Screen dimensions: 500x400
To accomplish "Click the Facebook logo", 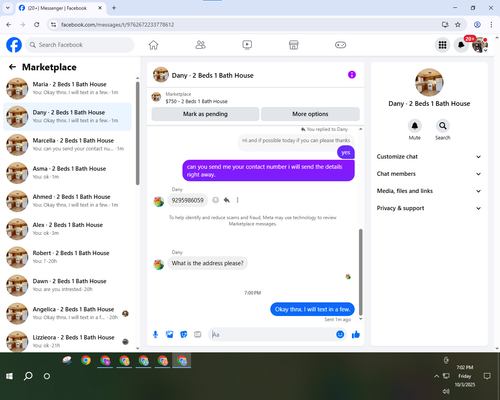I will (14, 45).
